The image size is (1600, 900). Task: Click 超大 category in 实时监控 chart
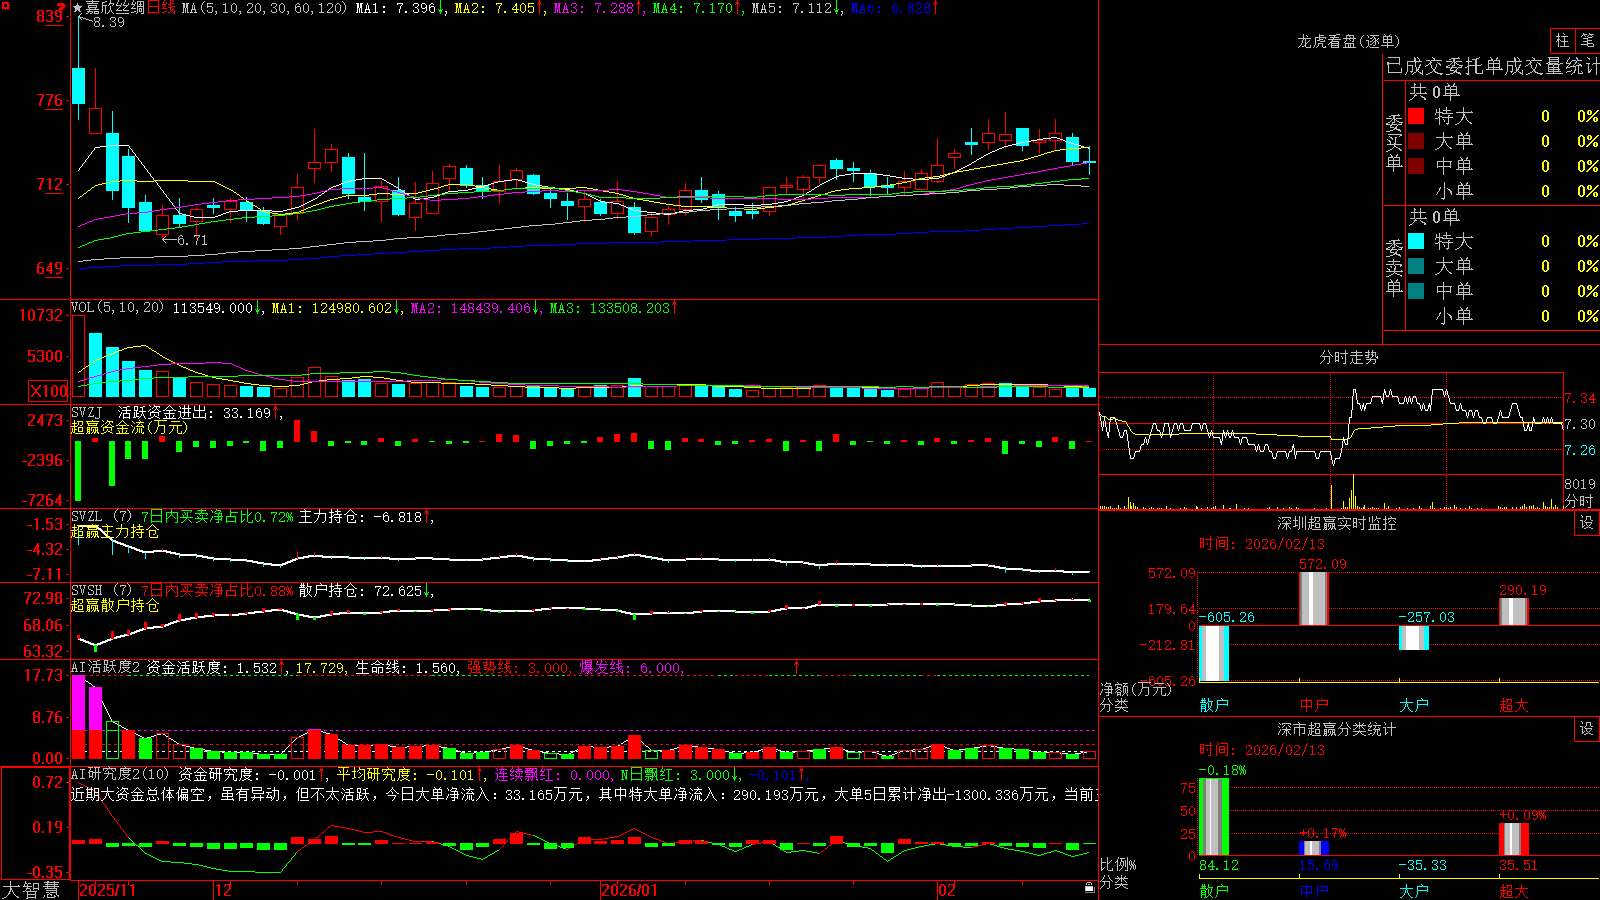tap(1514, 705)
